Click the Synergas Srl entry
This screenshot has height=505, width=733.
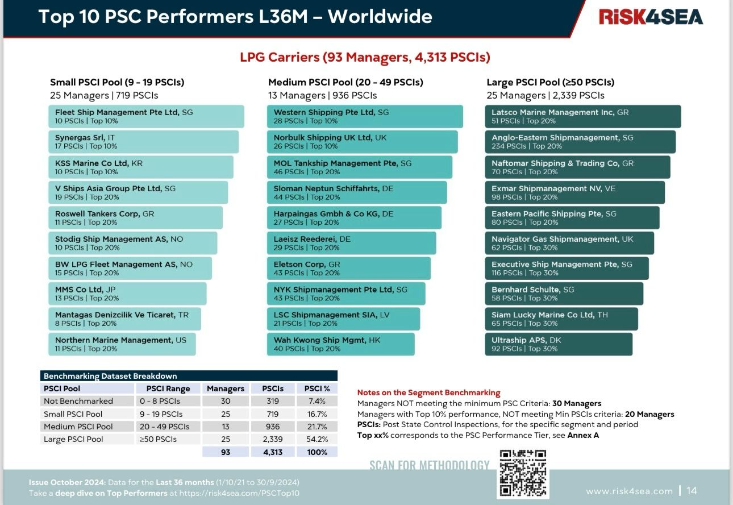pyautogui.click(x=143, y=141)
